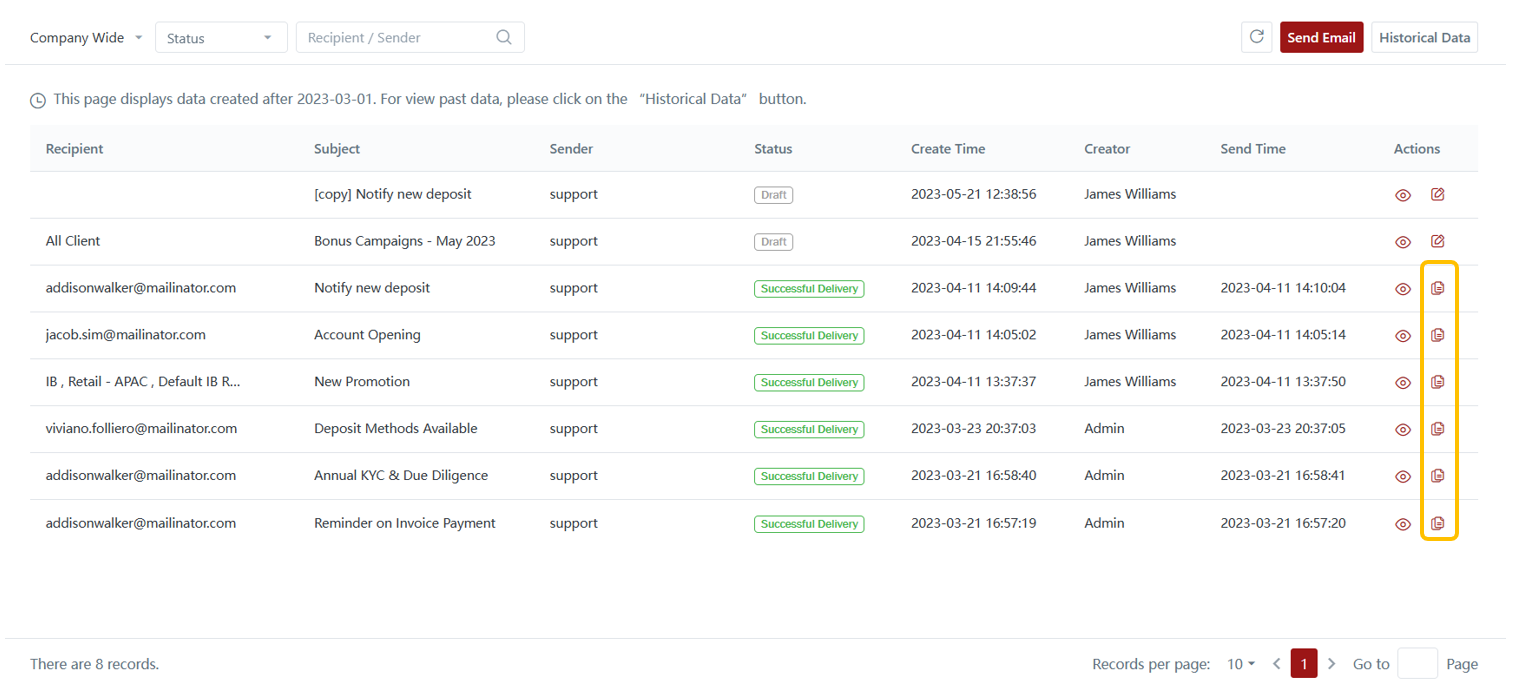This screenshot has width=1521, height=693.
Task: View the 11 April 'Notify new deposit' email
Action: pos(1403,289)
